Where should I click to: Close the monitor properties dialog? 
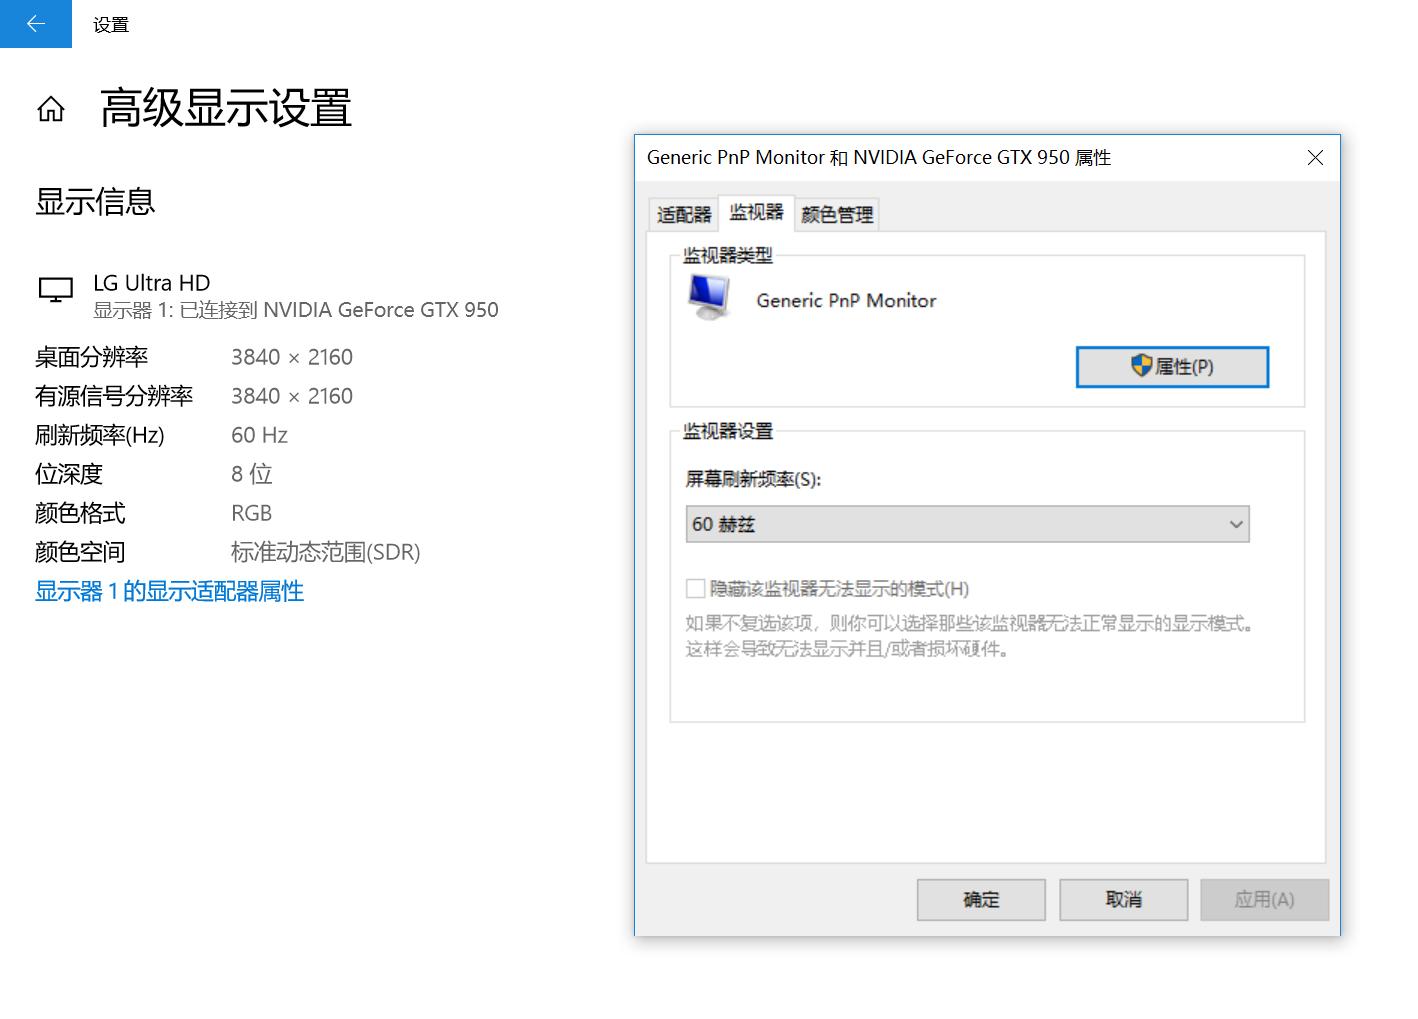pyautogui.click(x=1315, y=157)
